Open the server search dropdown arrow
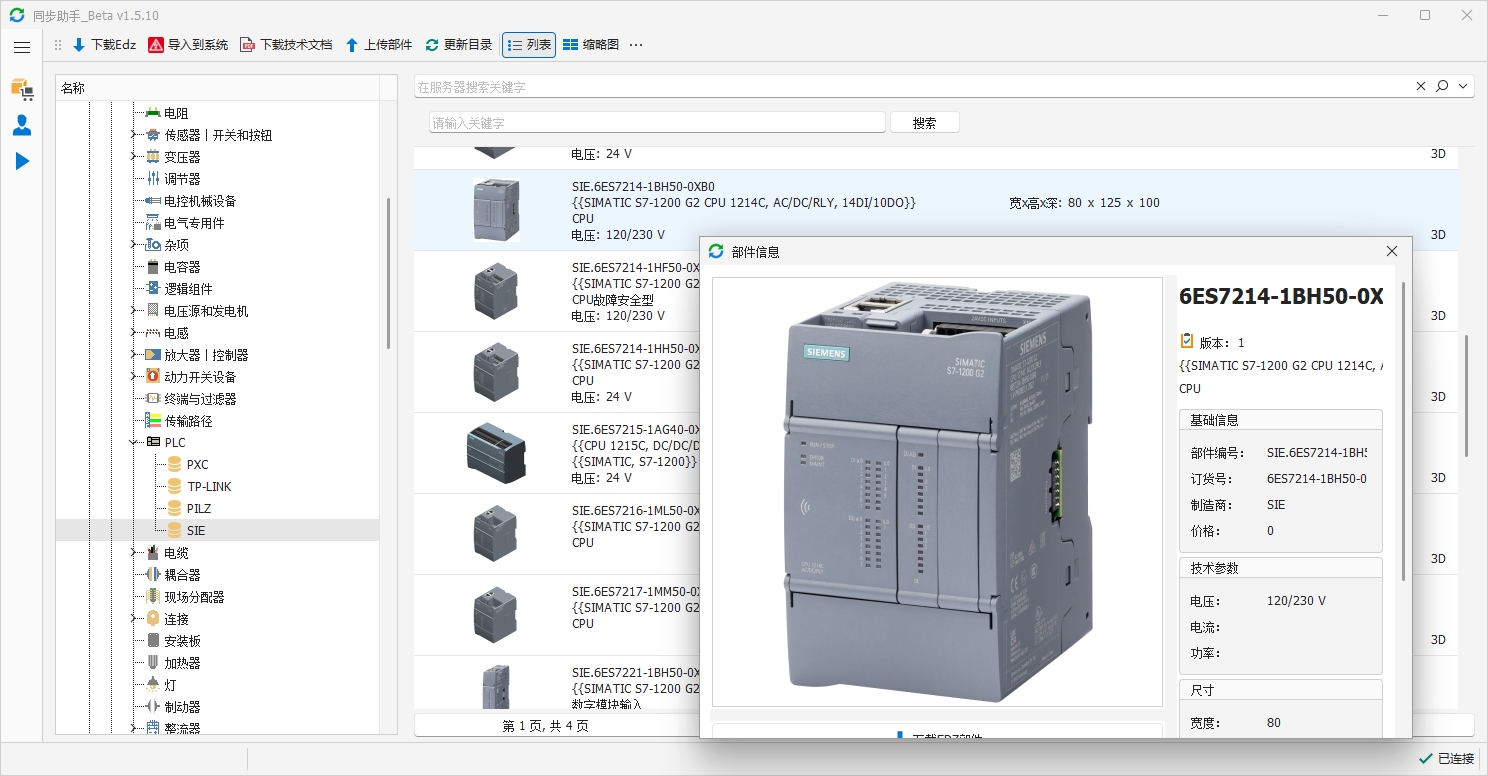This screenshot has width=1488, height=776. click(1464, 87)
